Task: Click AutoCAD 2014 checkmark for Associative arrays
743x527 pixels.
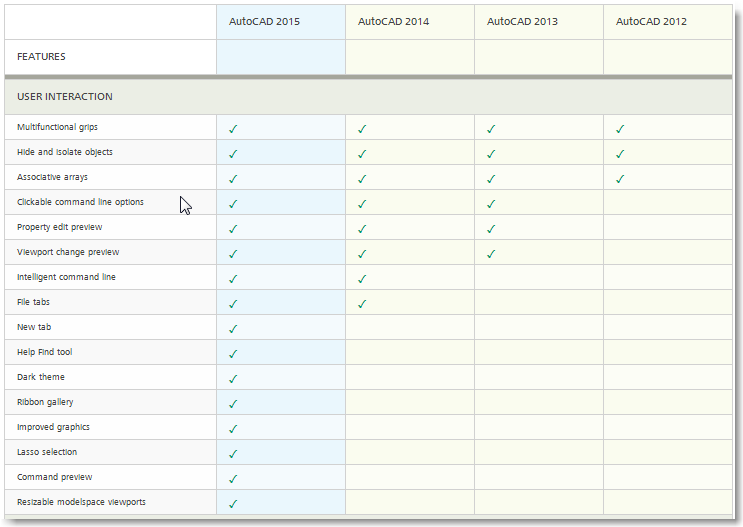Action: pyautogui.click(x=362, y=179)
